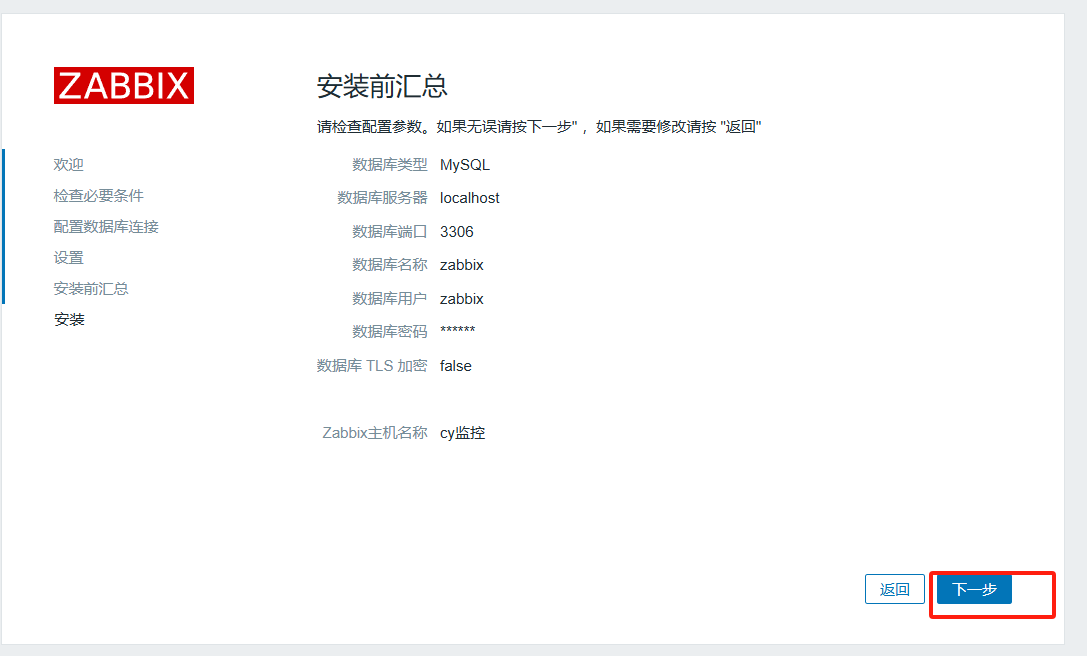The height and width of the screenshot is (656, 1087).
Task: Click the 数据库名称 value zabbix
Action: coord(462,265)
